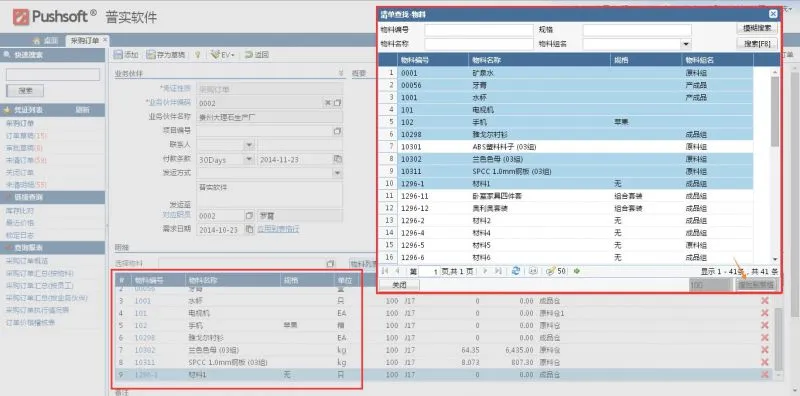Open lookup icon for 选择物料 field
Image resolution: width=800 pixels, height=396 pixels.
(330, 264)
